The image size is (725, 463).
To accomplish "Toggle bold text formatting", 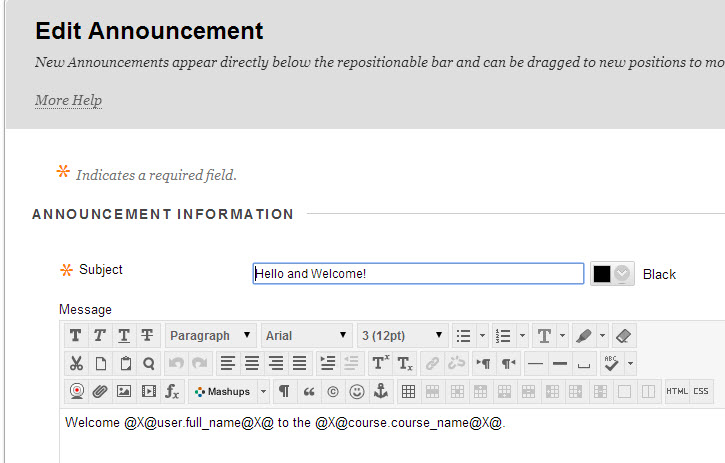I will point(76,336).
